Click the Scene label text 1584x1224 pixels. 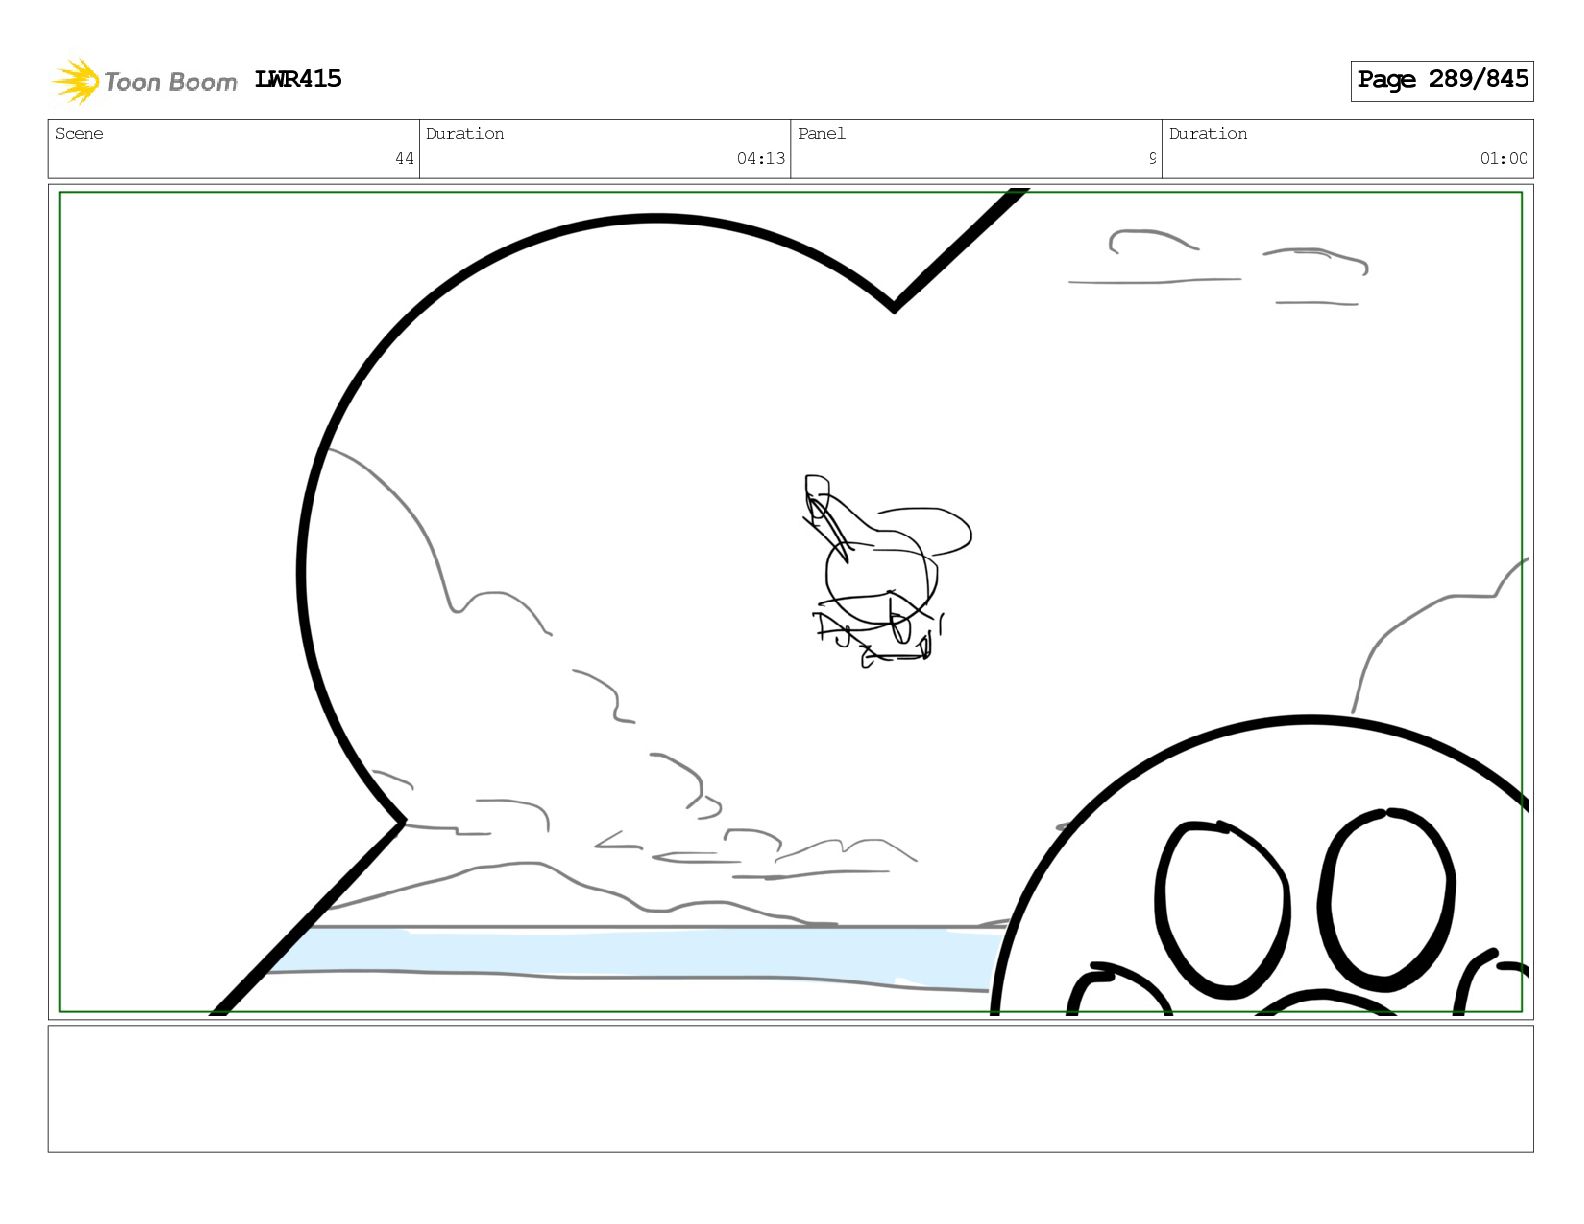point(79,134)
